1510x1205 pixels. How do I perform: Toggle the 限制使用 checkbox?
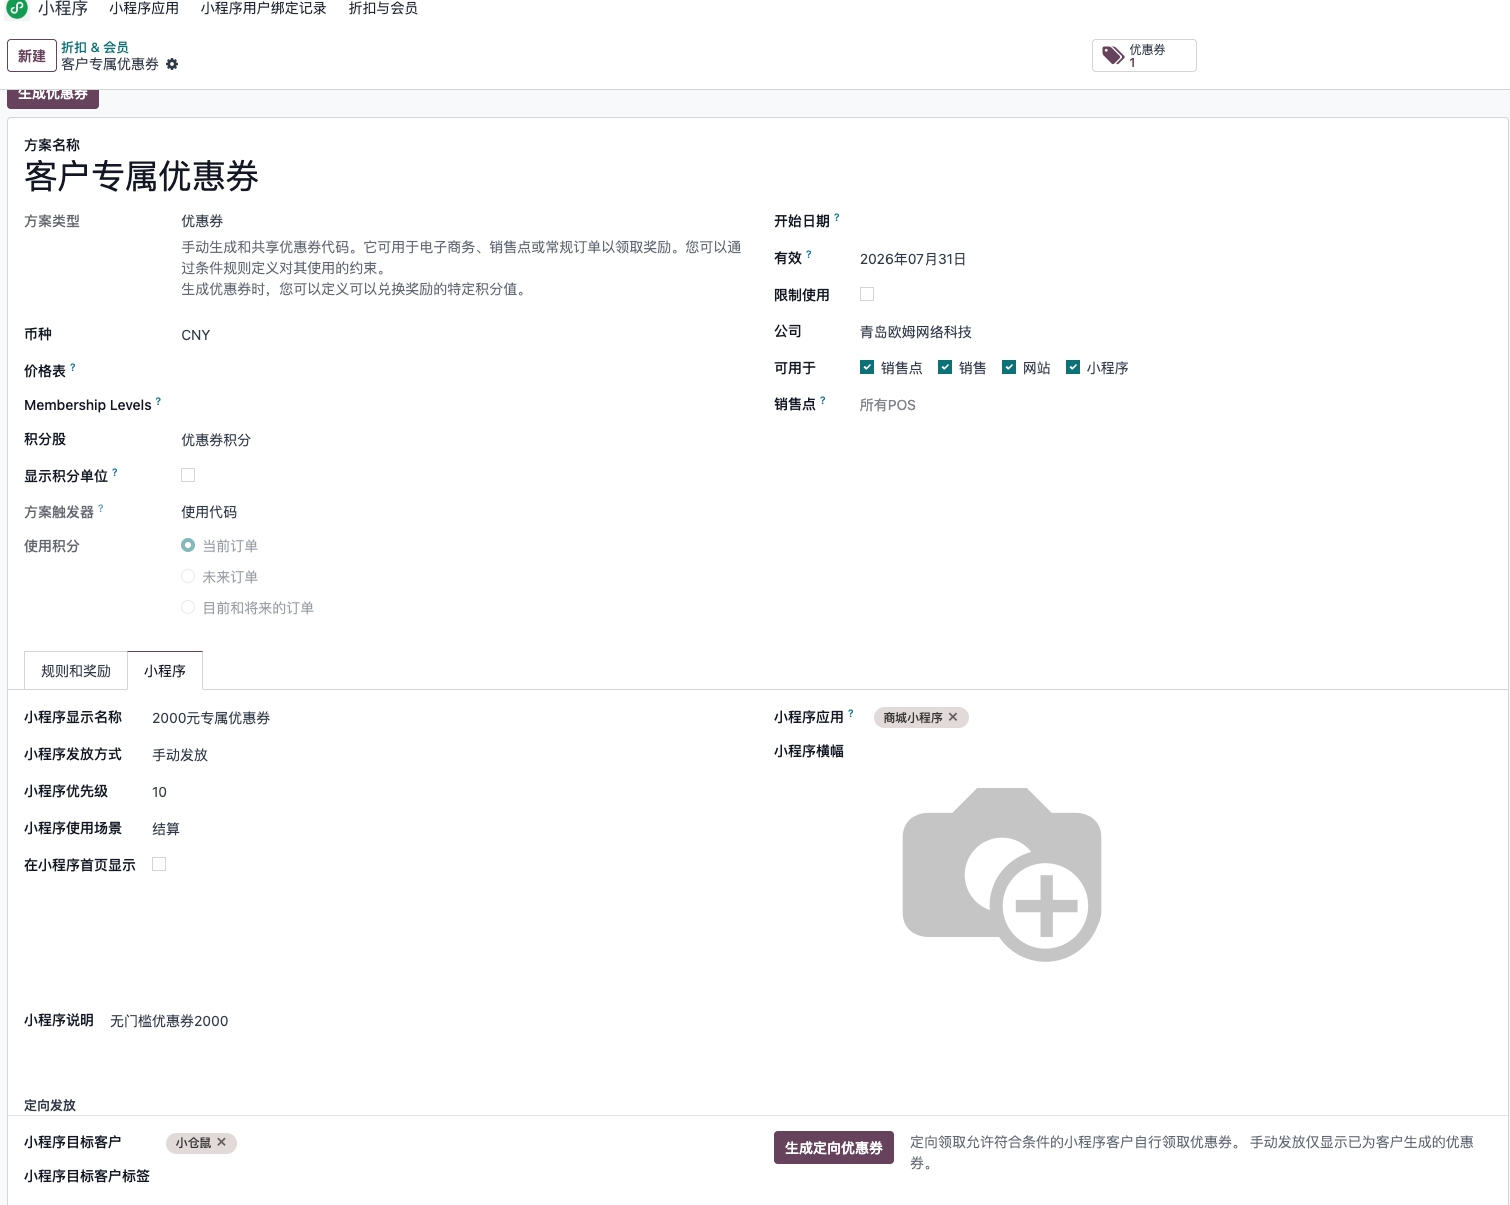(x=867, y=294)
